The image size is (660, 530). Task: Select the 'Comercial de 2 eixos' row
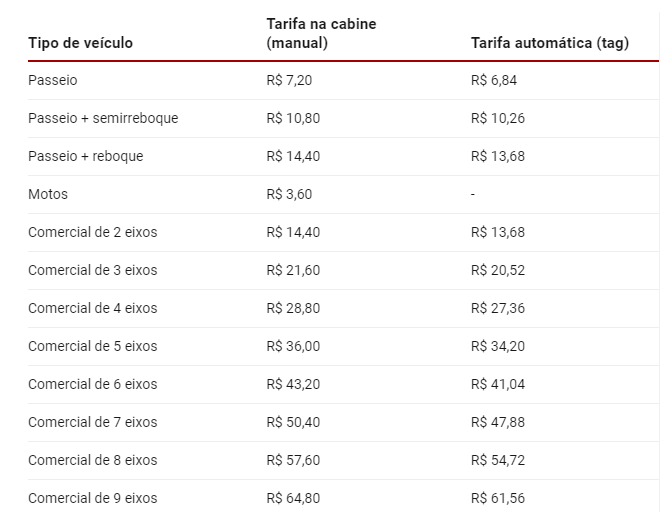coord(343,232)
